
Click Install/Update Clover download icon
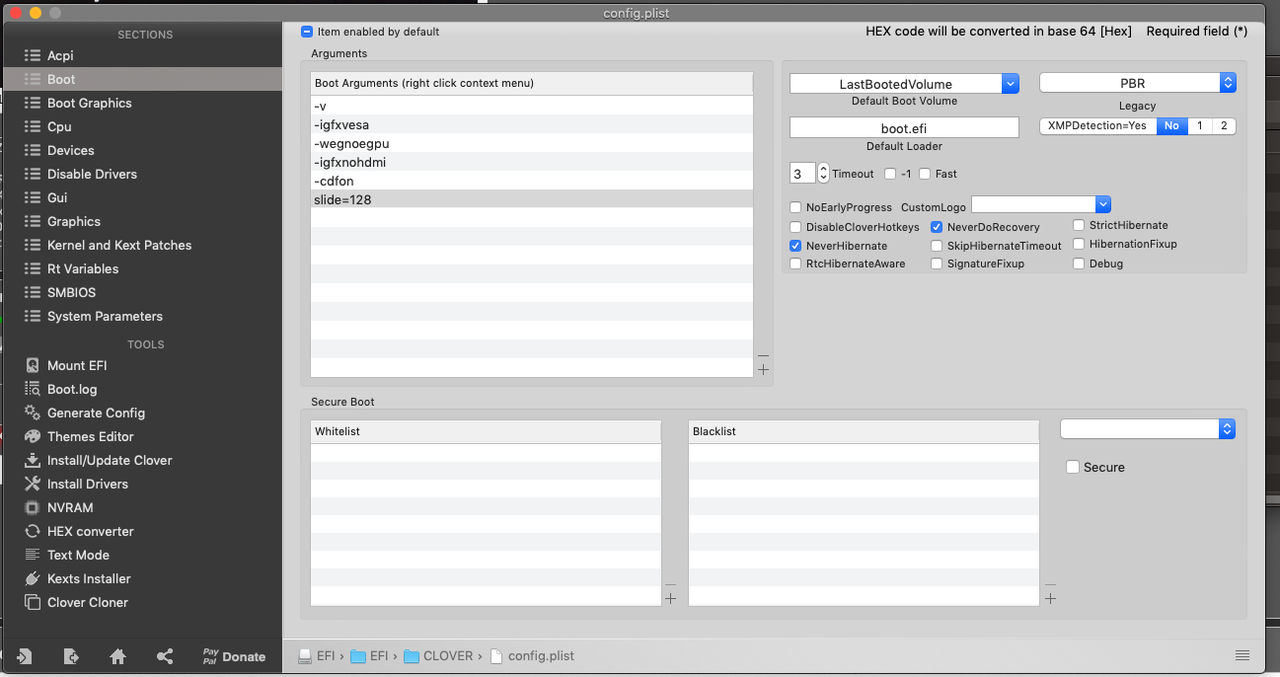click(32, 460)
